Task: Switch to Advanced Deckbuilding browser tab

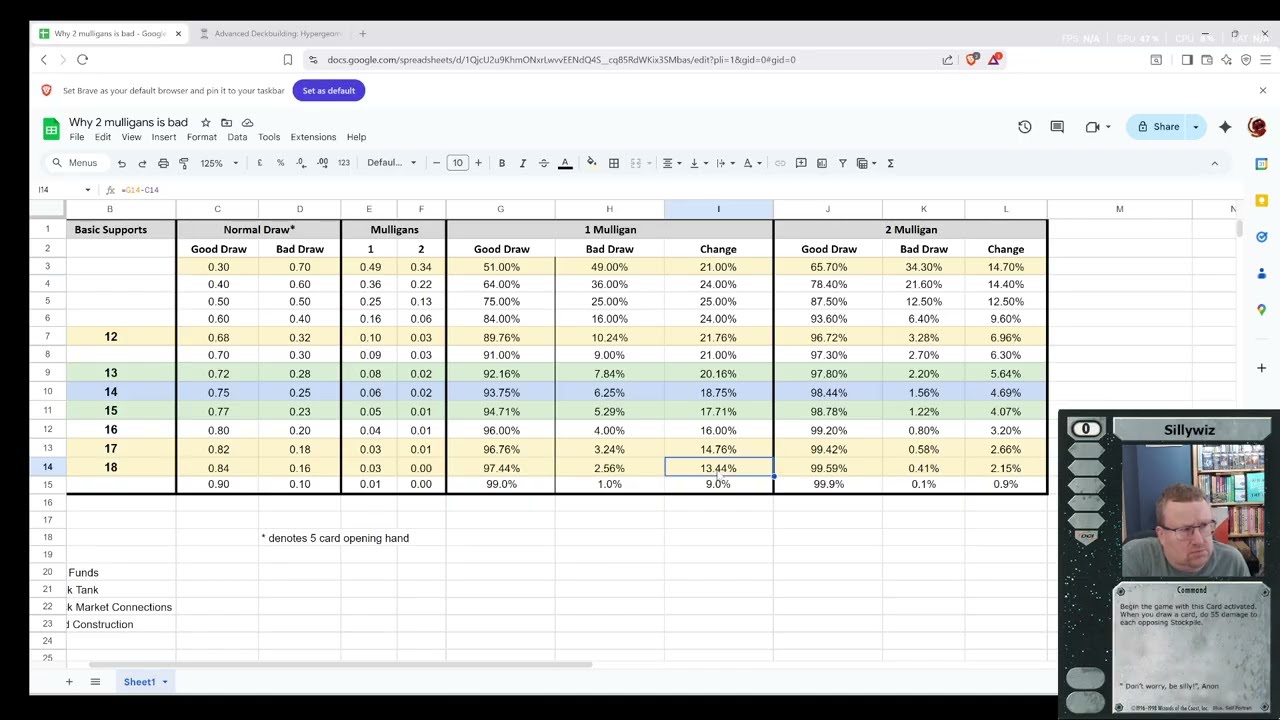Action: (270, 33)
